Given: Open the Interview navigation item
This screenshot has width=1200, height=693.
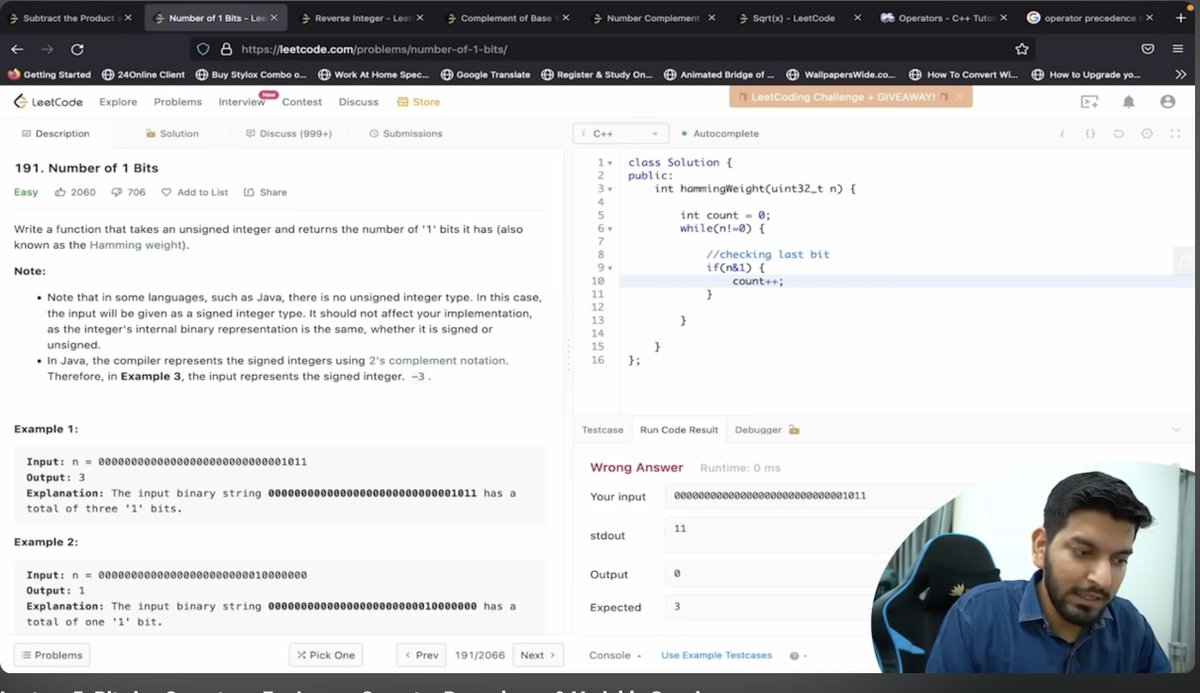Looking at the screenshot, I should (242, 102).
